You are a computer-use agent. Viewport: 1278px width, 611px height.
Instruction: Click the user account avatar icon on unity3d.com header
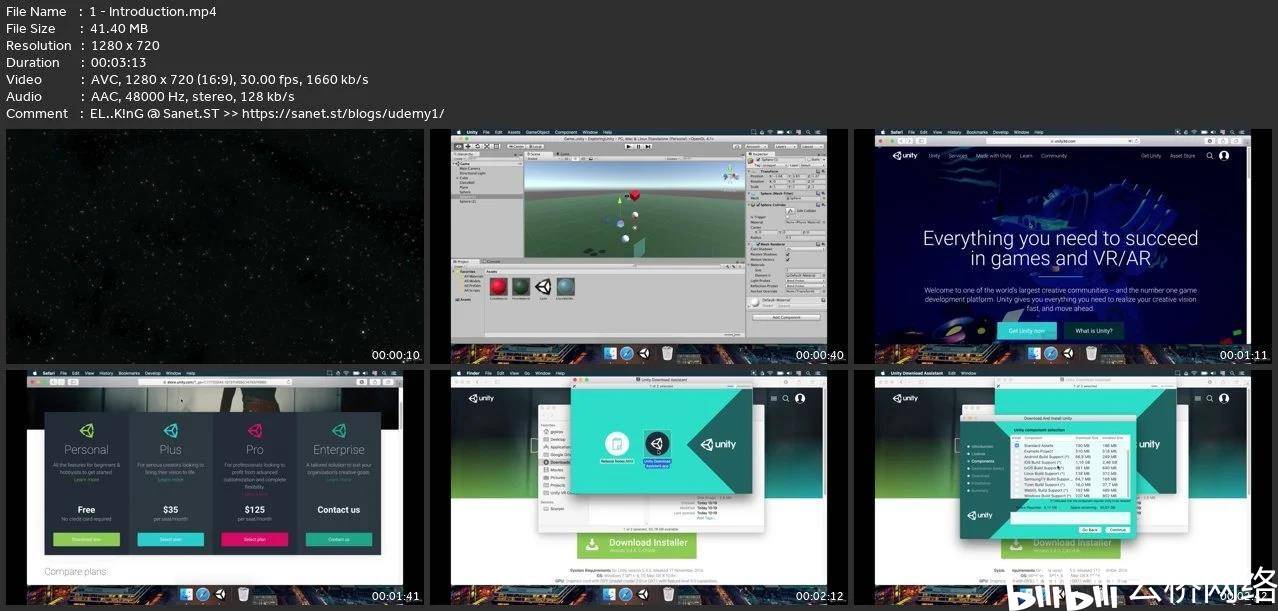click(x=1224, y=156)
